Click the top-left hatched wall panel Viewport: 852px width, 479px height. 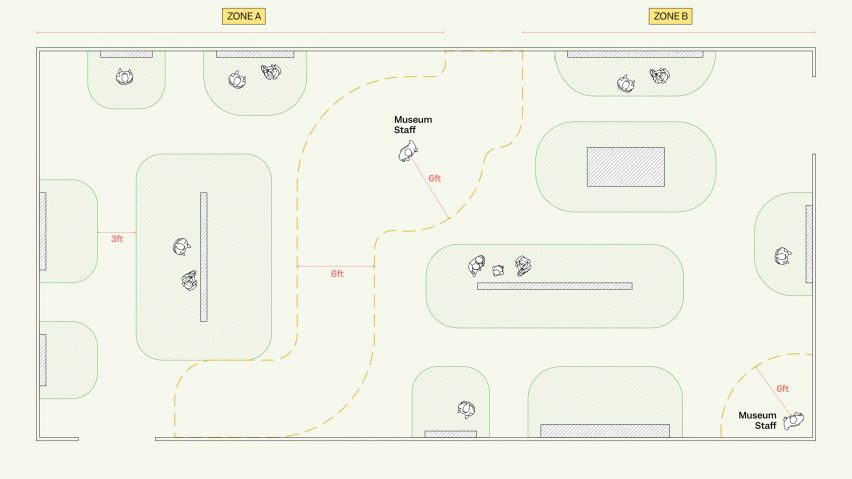127,54
